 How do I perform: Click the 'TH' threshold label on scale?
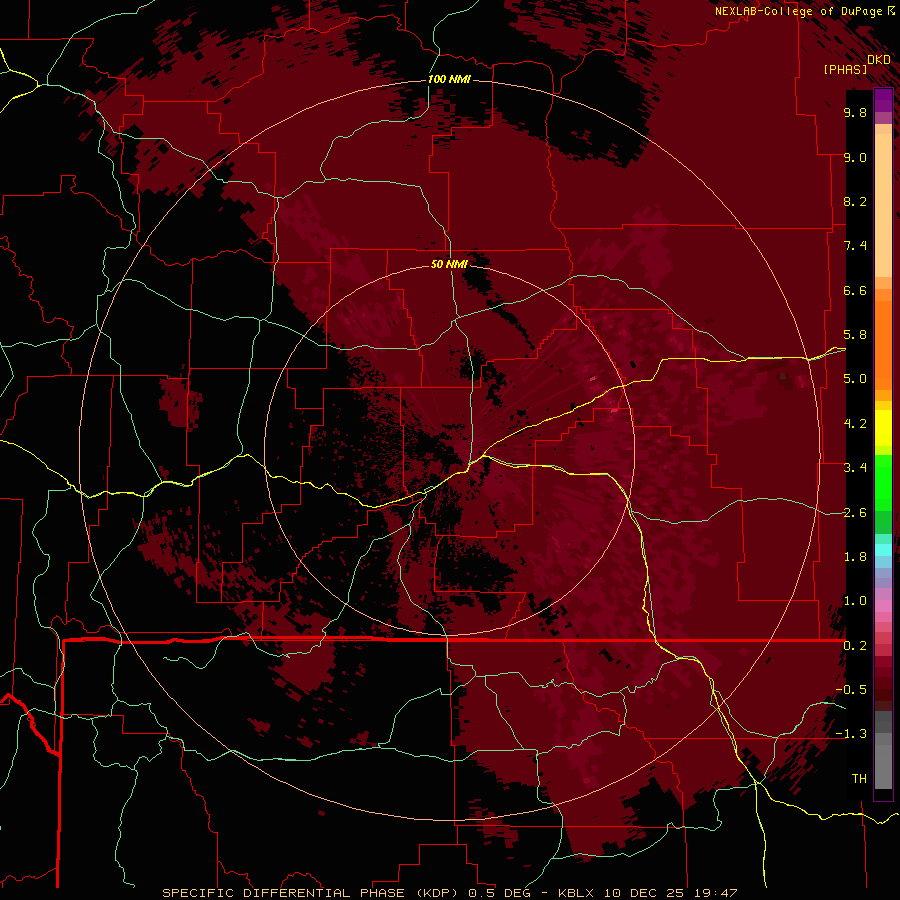click(x=859, y=779)
